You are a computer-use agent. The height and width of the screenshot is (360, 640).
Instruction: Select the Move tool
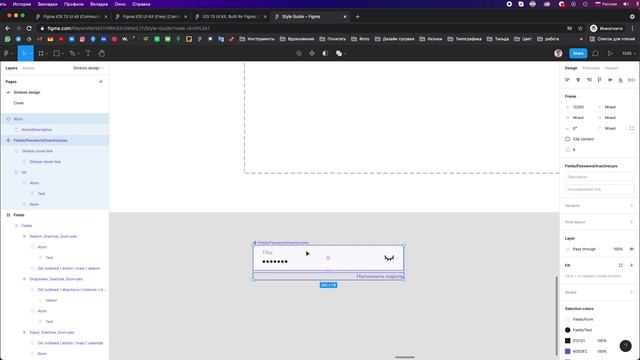click(24, 53)
